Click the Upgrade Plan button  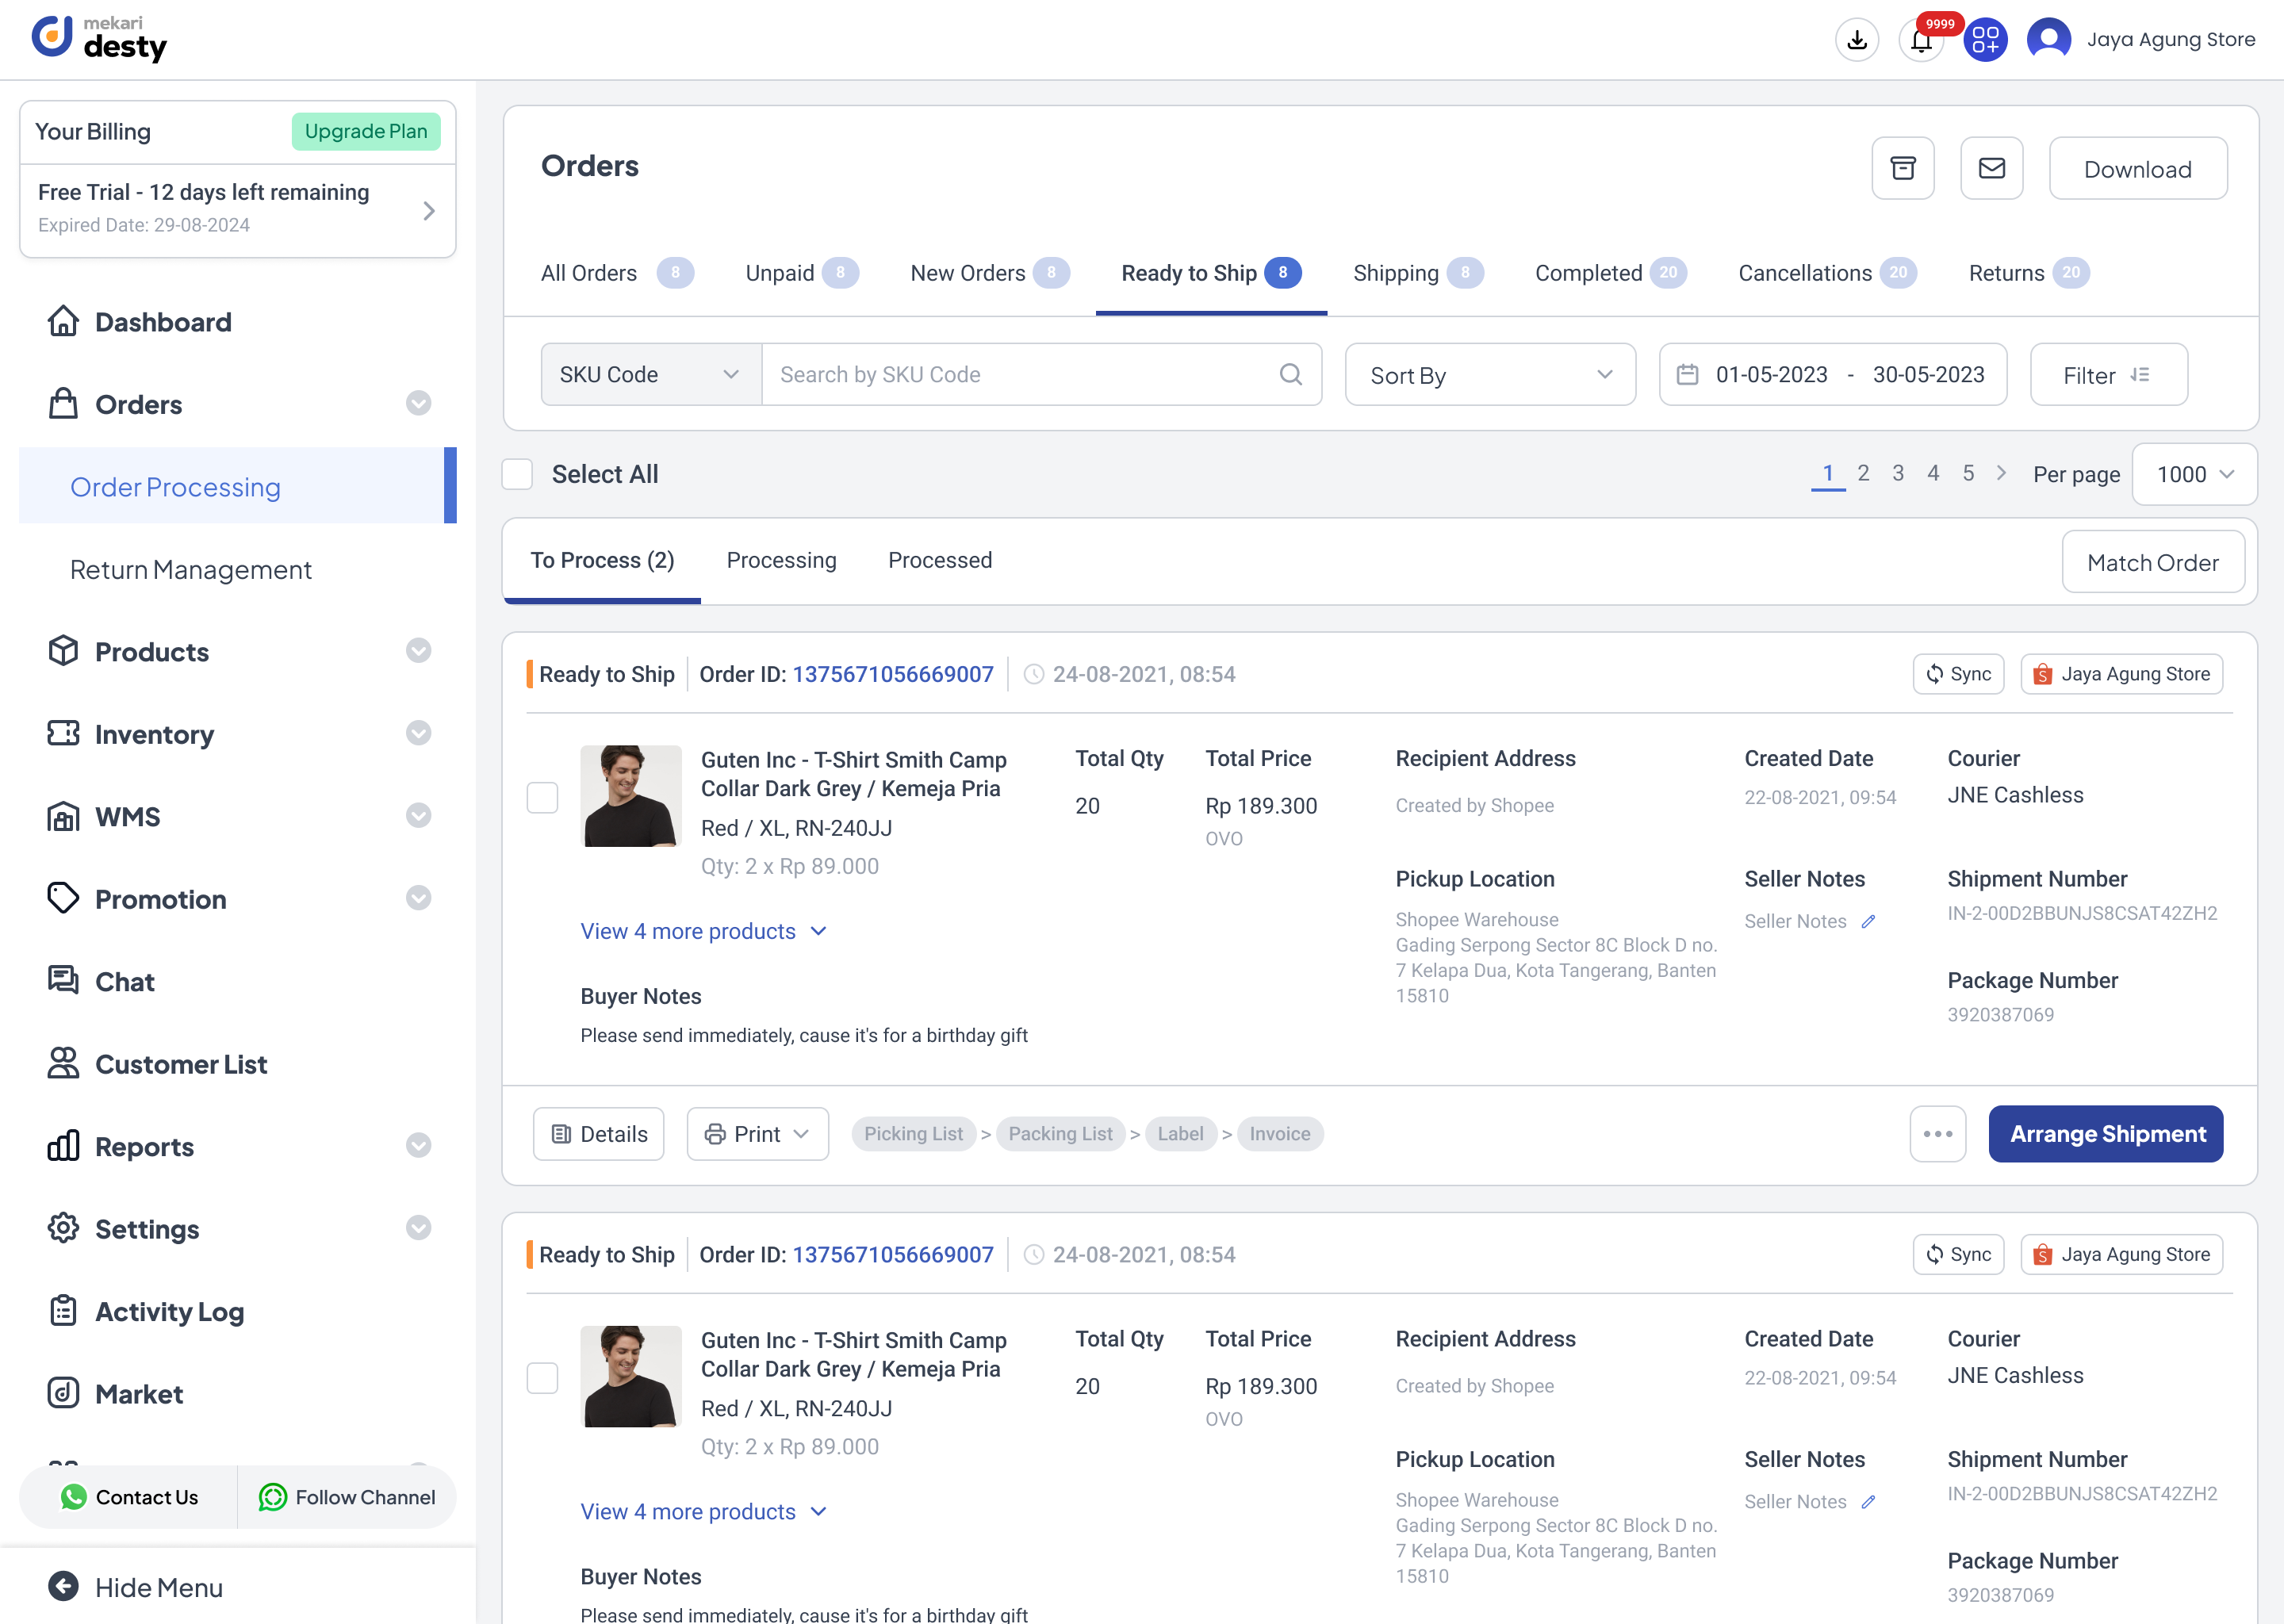pos(365,131)
